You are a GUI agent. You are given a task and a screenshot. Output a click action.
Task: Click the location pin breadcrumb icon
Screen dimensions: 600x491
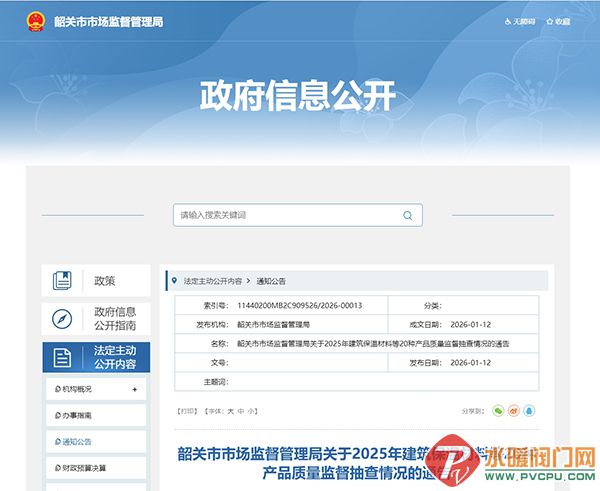[x=174, y=281]
